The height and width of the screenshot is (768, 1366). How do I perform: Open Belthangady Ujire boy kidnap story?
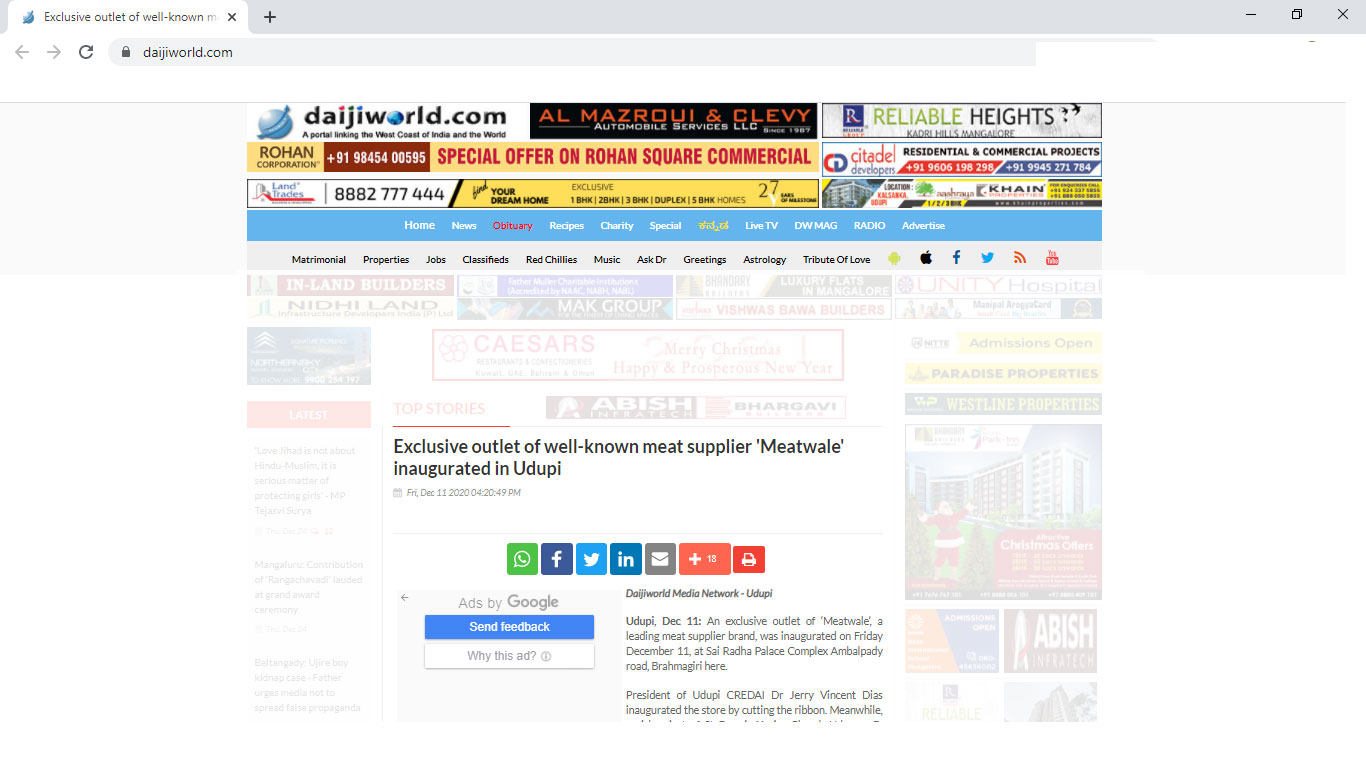307,685
